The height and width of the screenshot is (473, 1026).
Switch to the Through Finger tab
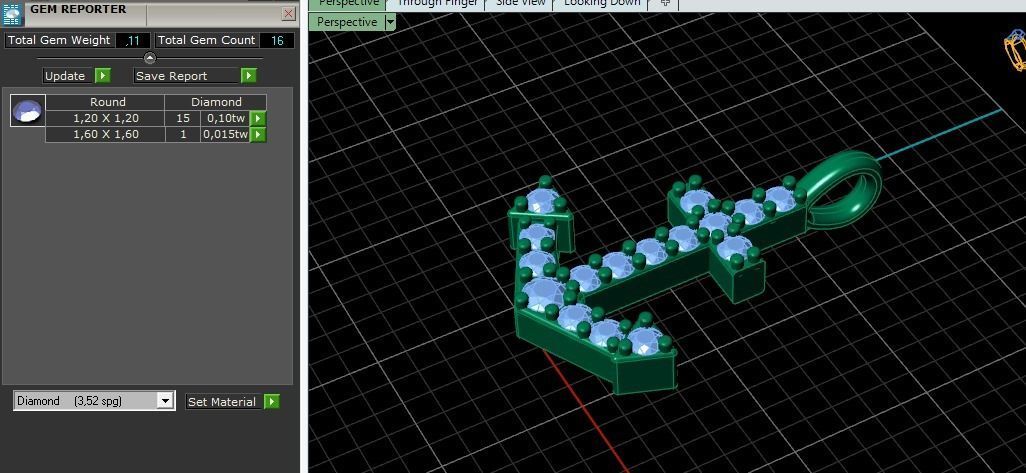pos(437,4)
